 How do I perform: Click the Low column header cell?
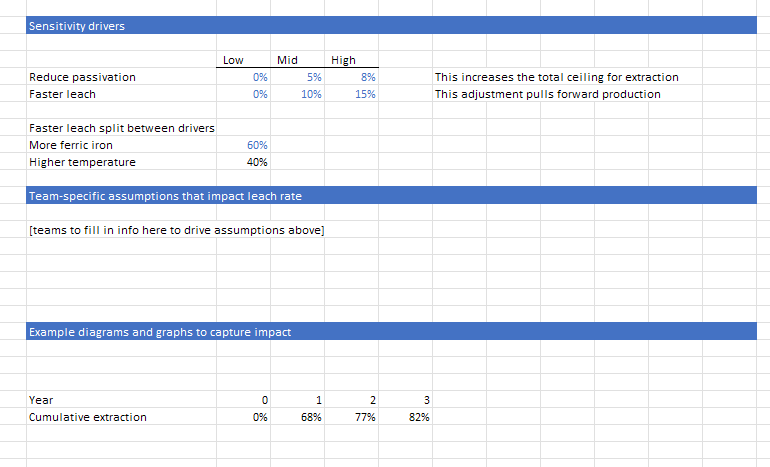[x=244, y=60]
